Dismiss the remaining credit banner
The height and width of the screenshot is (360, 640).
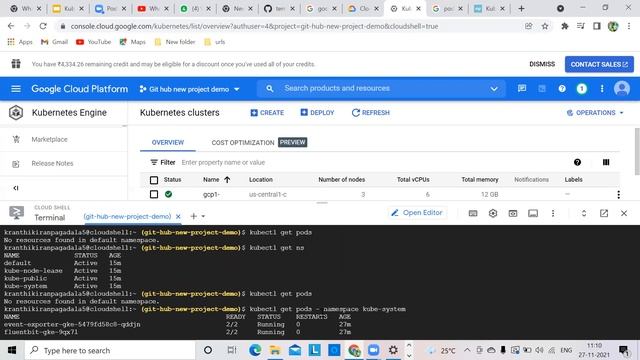(542, 64)
